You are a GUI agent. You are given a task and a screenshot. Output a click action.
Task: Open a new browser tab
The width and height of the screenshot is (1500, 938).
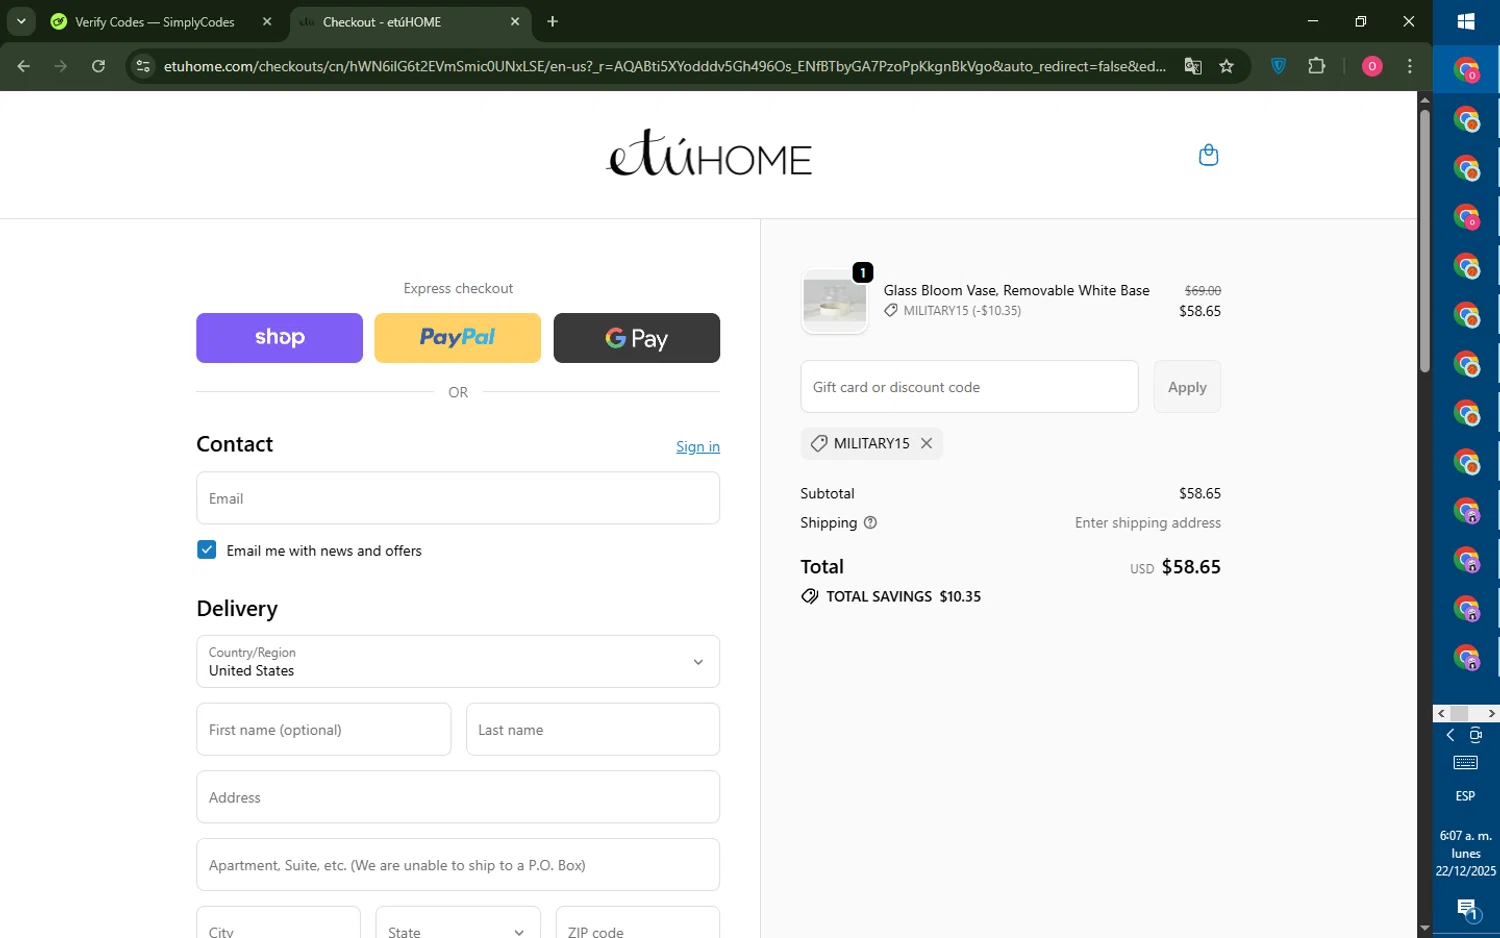[x=553, y=21]
